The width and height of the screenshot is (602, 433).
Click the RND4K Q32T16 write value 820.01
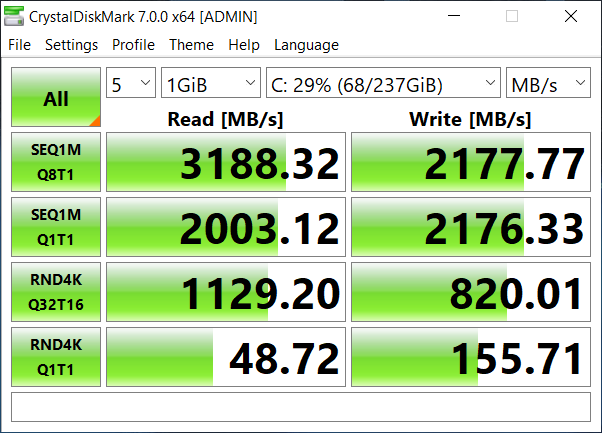coord(471,292)
